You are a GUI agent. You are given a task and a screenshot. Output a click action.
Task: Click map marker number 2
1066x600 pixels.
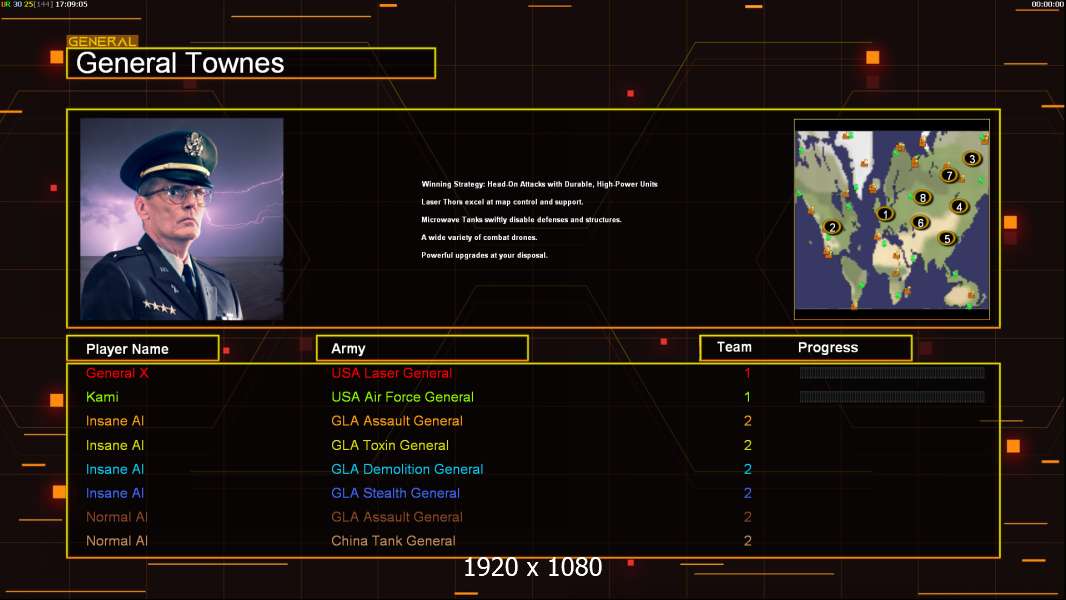[832, 227]
